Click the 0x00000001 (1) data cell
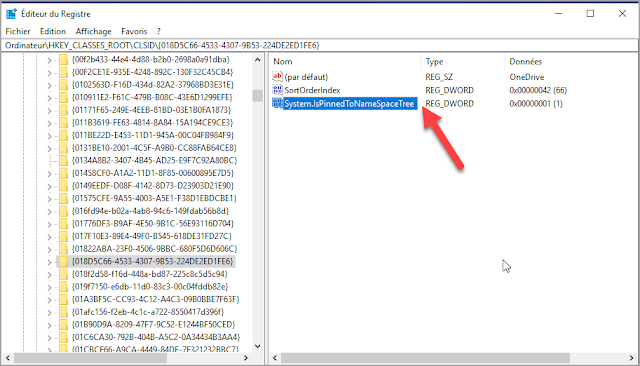 pyautogui.click(x=536, y=104)
